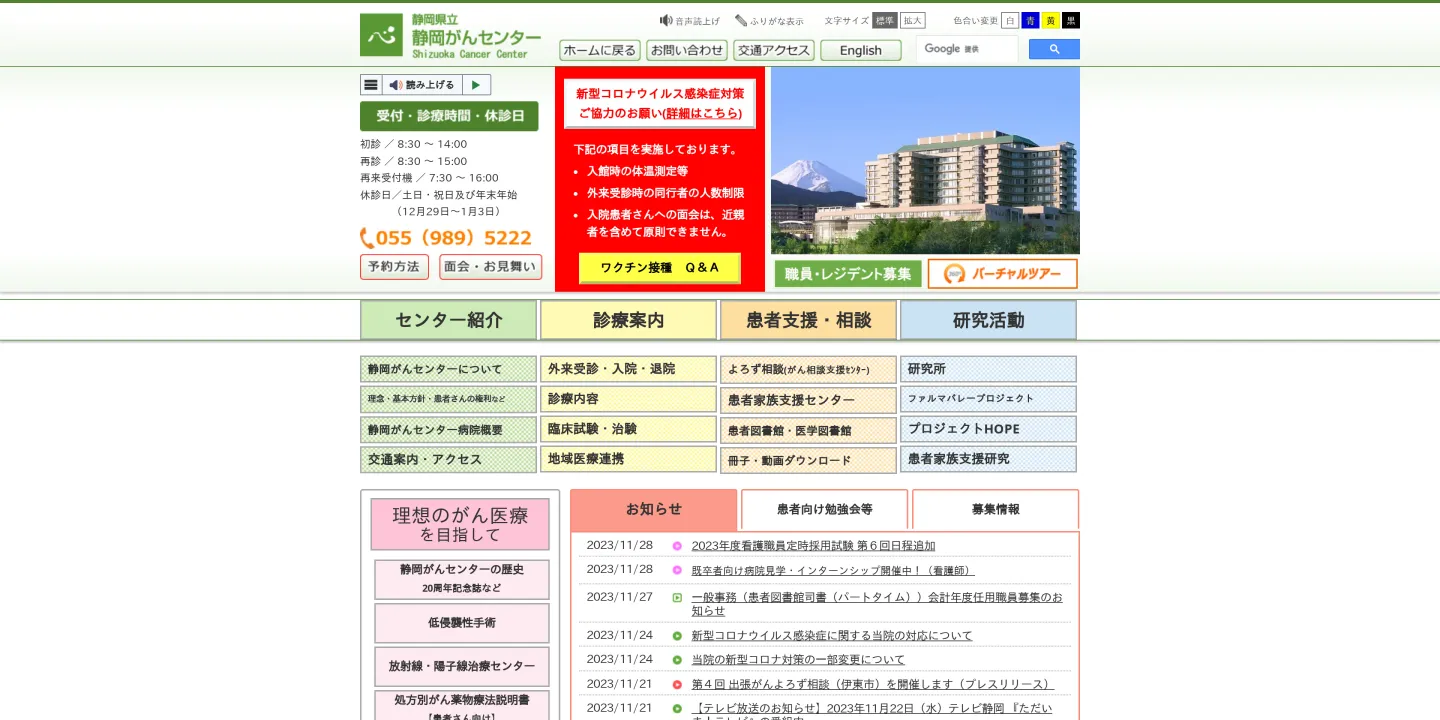Open 既卒者向け病院見学・インターンシップ news link
The width and height of the screenshot is (1440, 720).
pyautogui.click(x=833, y=571)
